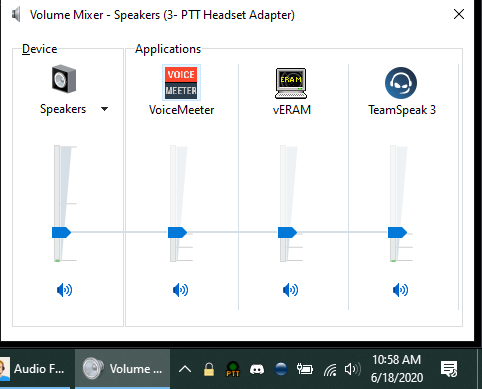Close the Volume Mixer window
The width and height of the screenshot is (482, 389).
(459, 14)
